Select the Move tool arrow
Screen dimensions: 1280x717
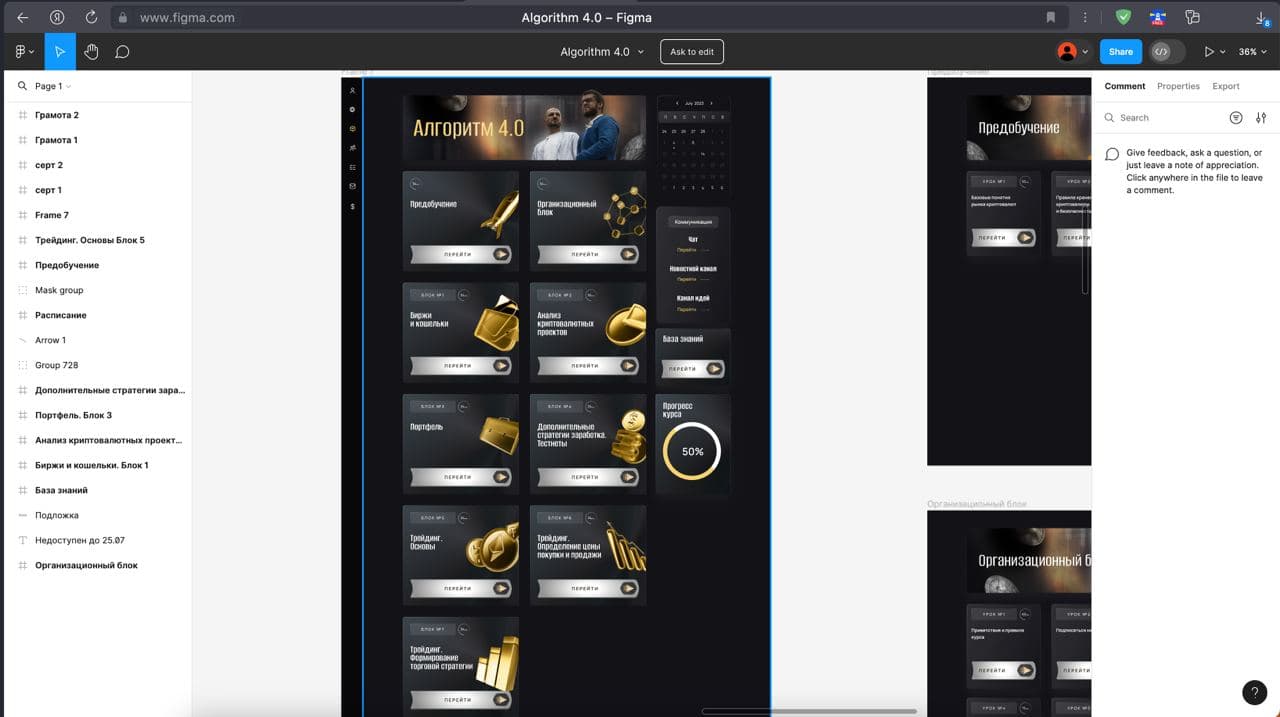point(60,52)
